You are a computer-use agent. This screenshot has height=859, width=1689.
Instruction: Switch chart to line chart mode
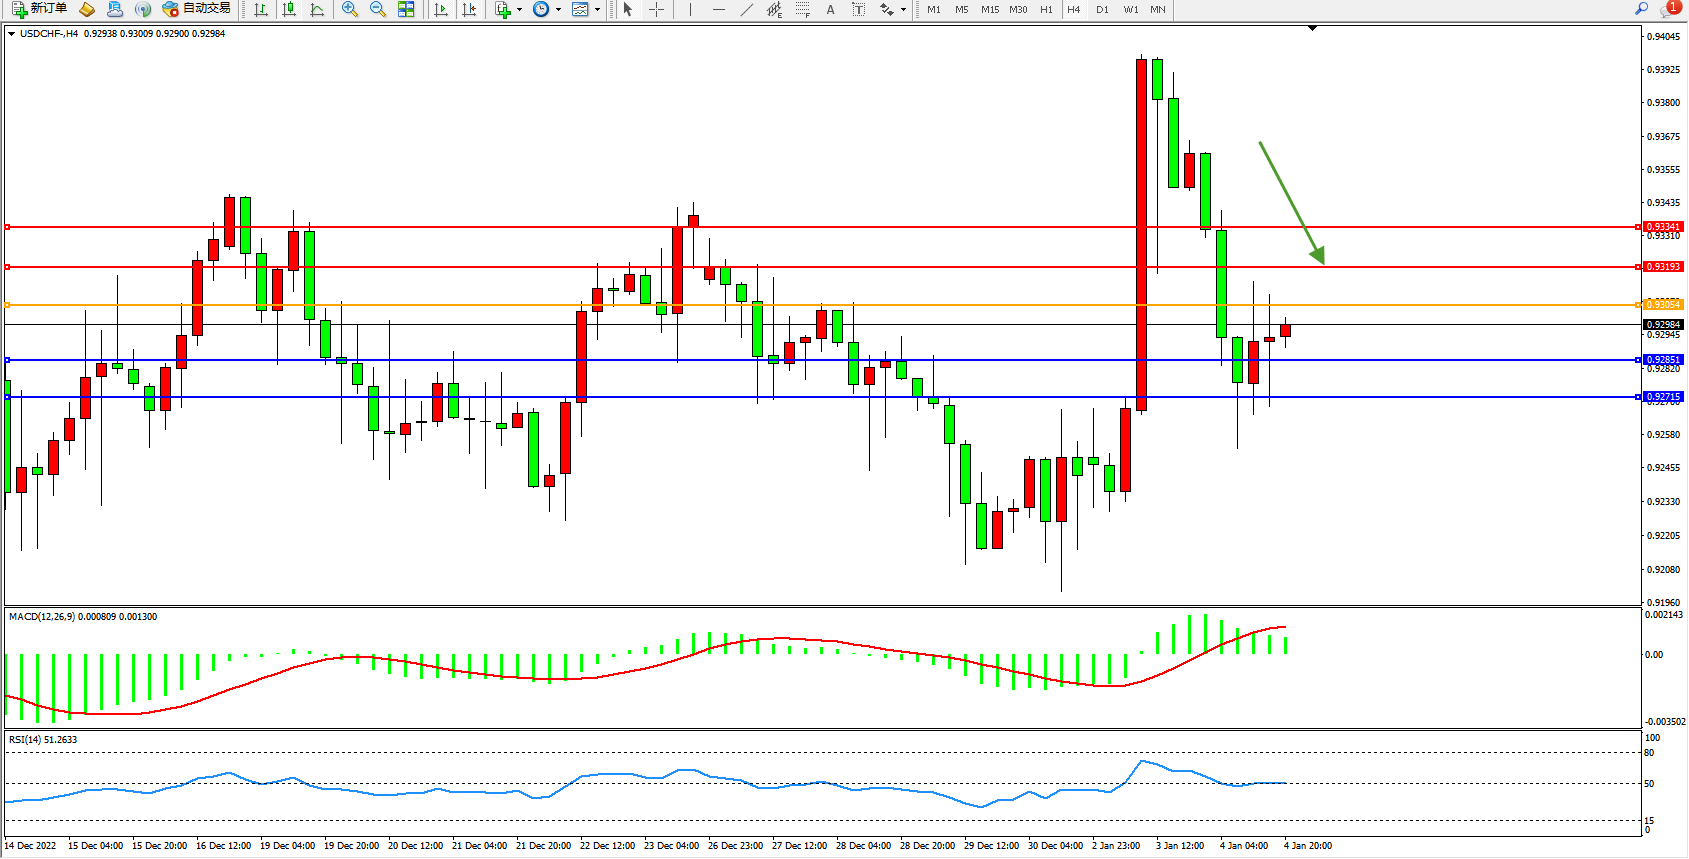317,9
